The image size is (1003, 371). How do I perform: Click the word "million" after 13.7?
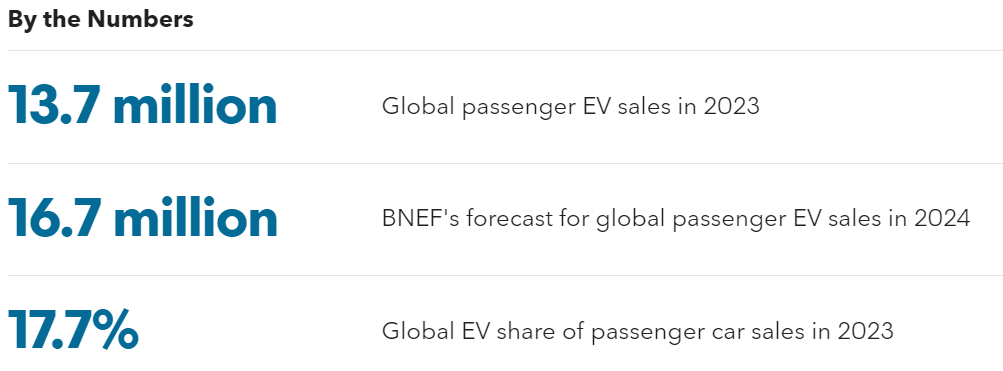195,106
